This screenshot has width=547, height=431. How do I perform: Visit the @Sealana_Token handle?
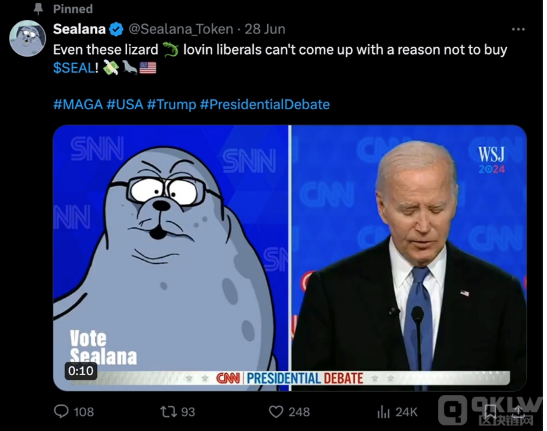(x=181, y=29)
